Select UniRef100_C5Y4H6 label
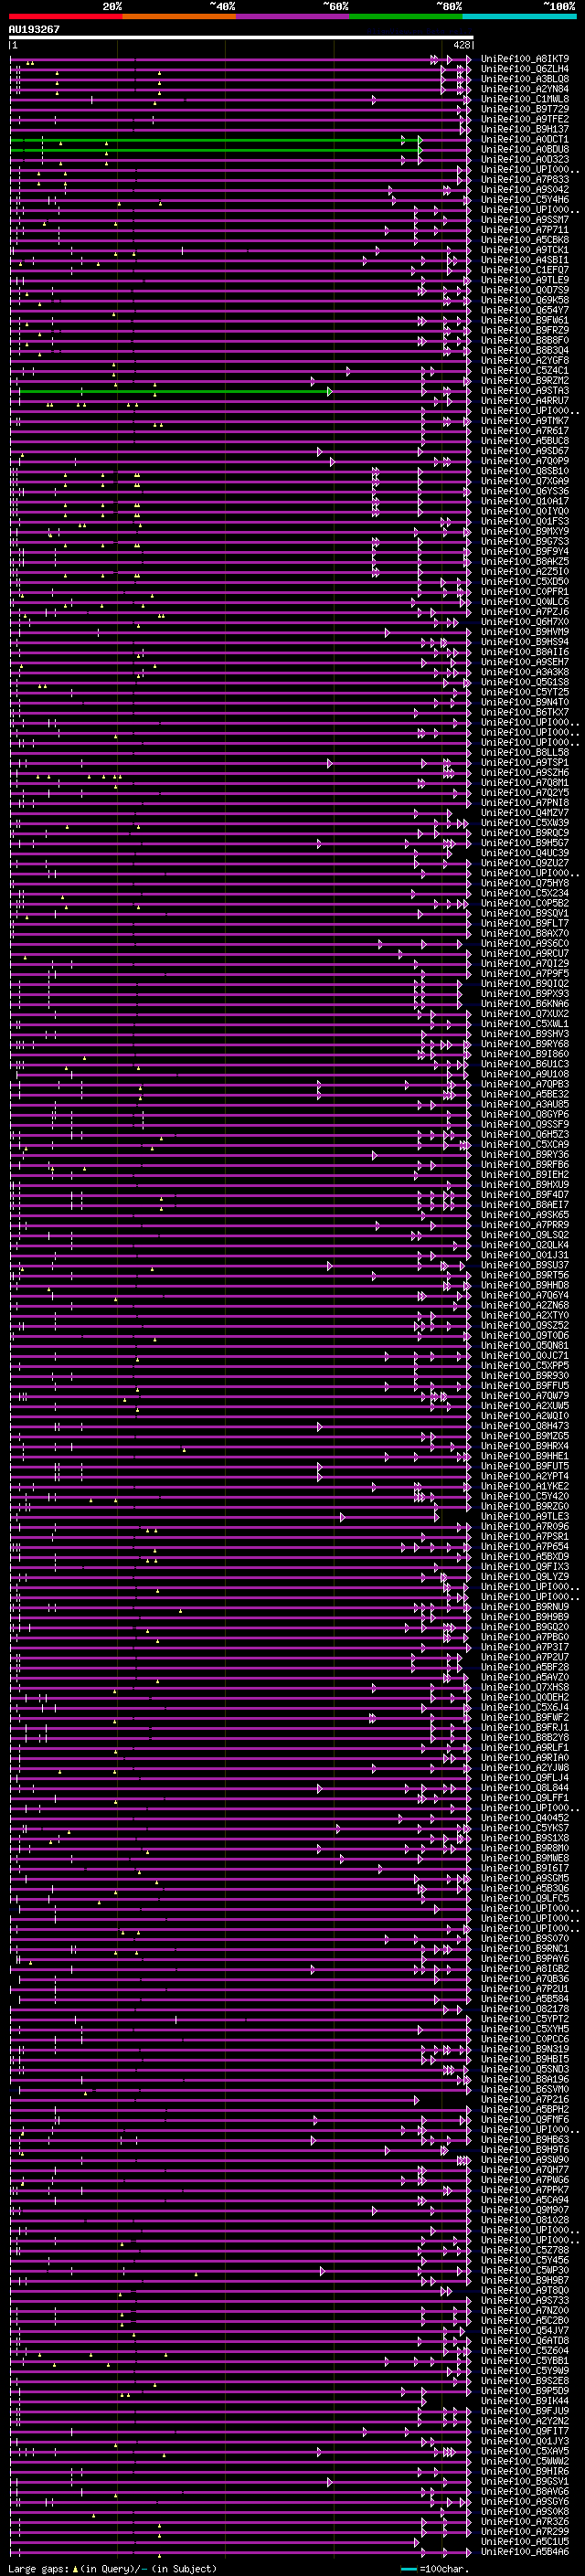The image size is (585, 2576). tap(525, 200)
